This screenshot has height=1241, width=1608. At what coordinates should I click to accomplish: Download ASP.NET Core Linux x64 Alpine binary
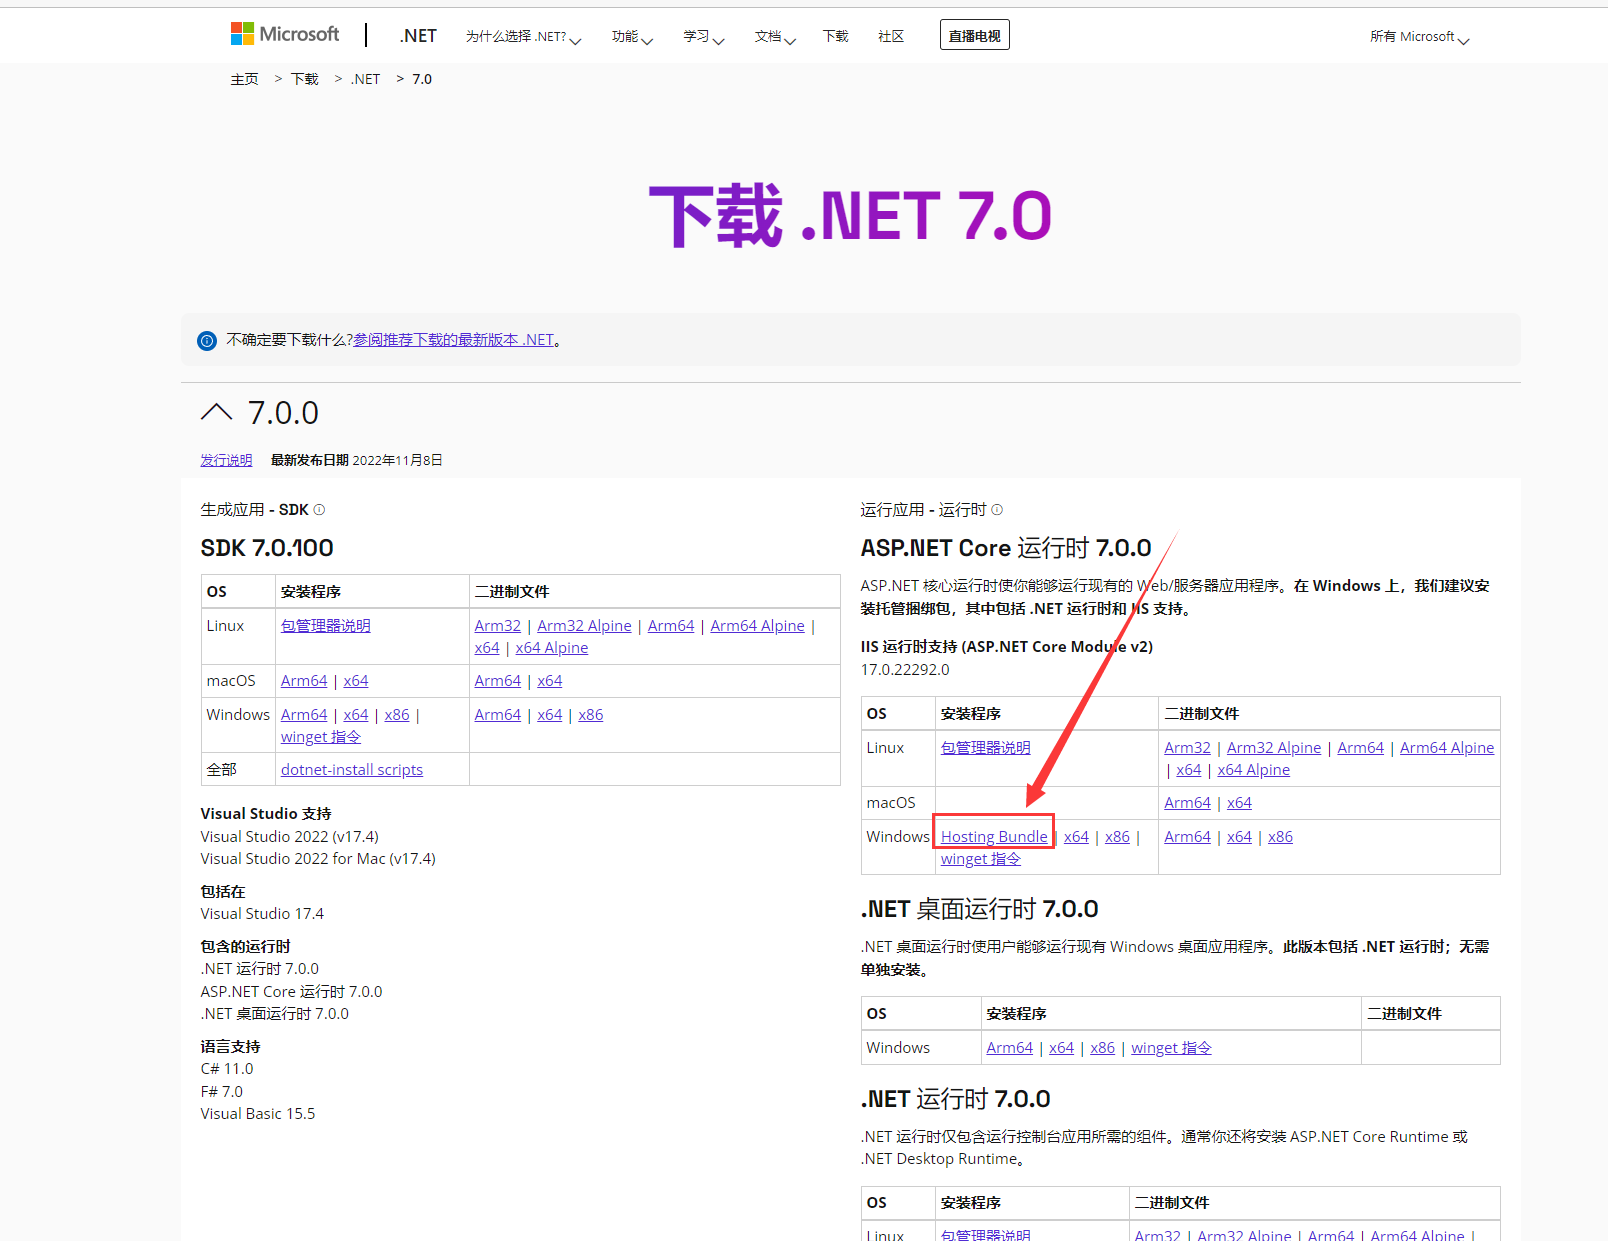click(x=1253, y=770)
